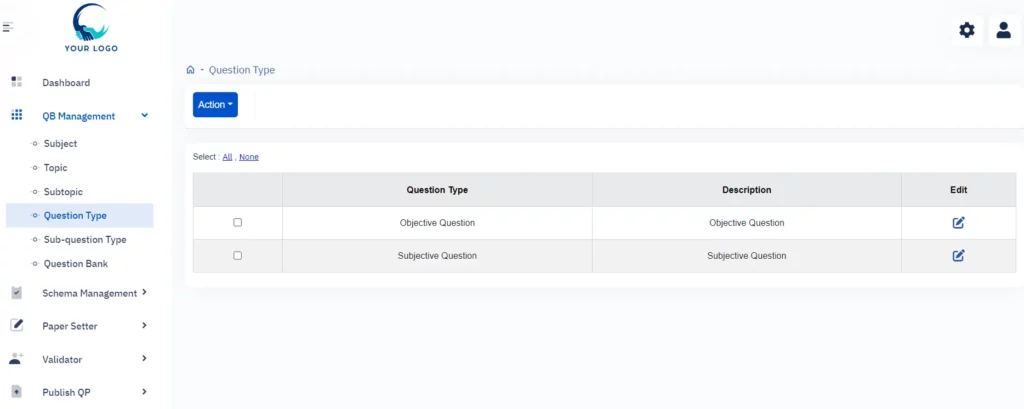Open the user profile icon
Image resolution: width=1024 pixels, height=409 pixels.
tap(1004, 30)
